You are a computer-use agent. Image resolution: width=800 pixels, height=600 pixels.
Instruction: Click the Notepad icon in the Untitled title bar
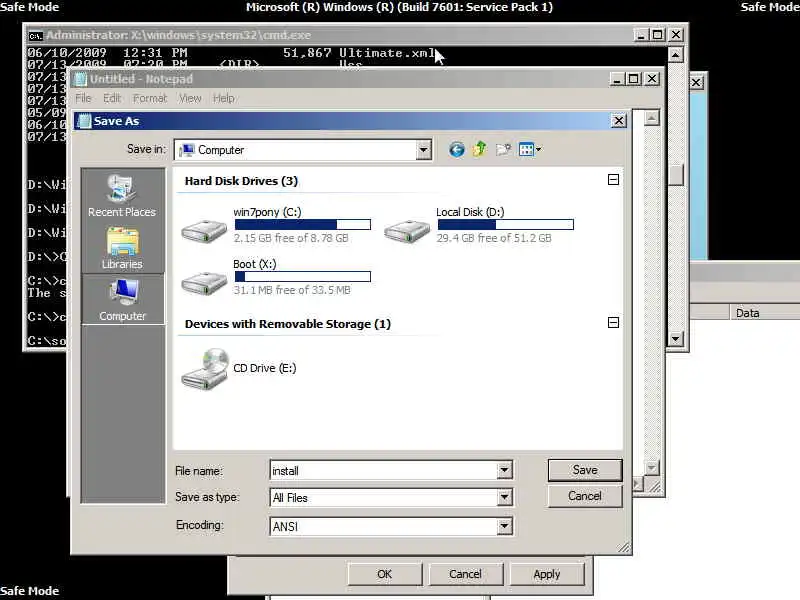tap(80, 79)
